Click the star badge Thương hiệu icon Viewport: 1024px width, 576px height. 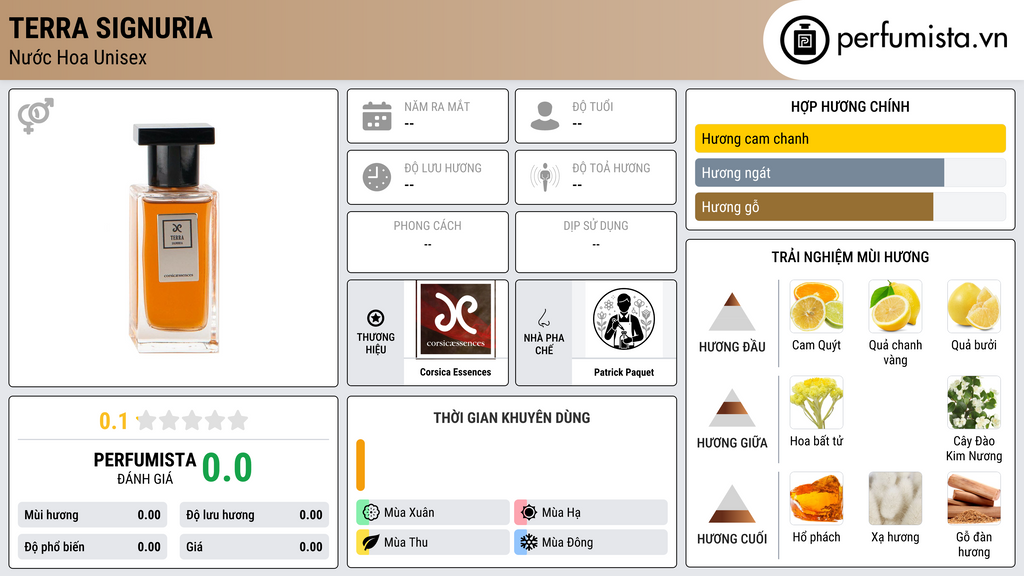coord(376,318)
